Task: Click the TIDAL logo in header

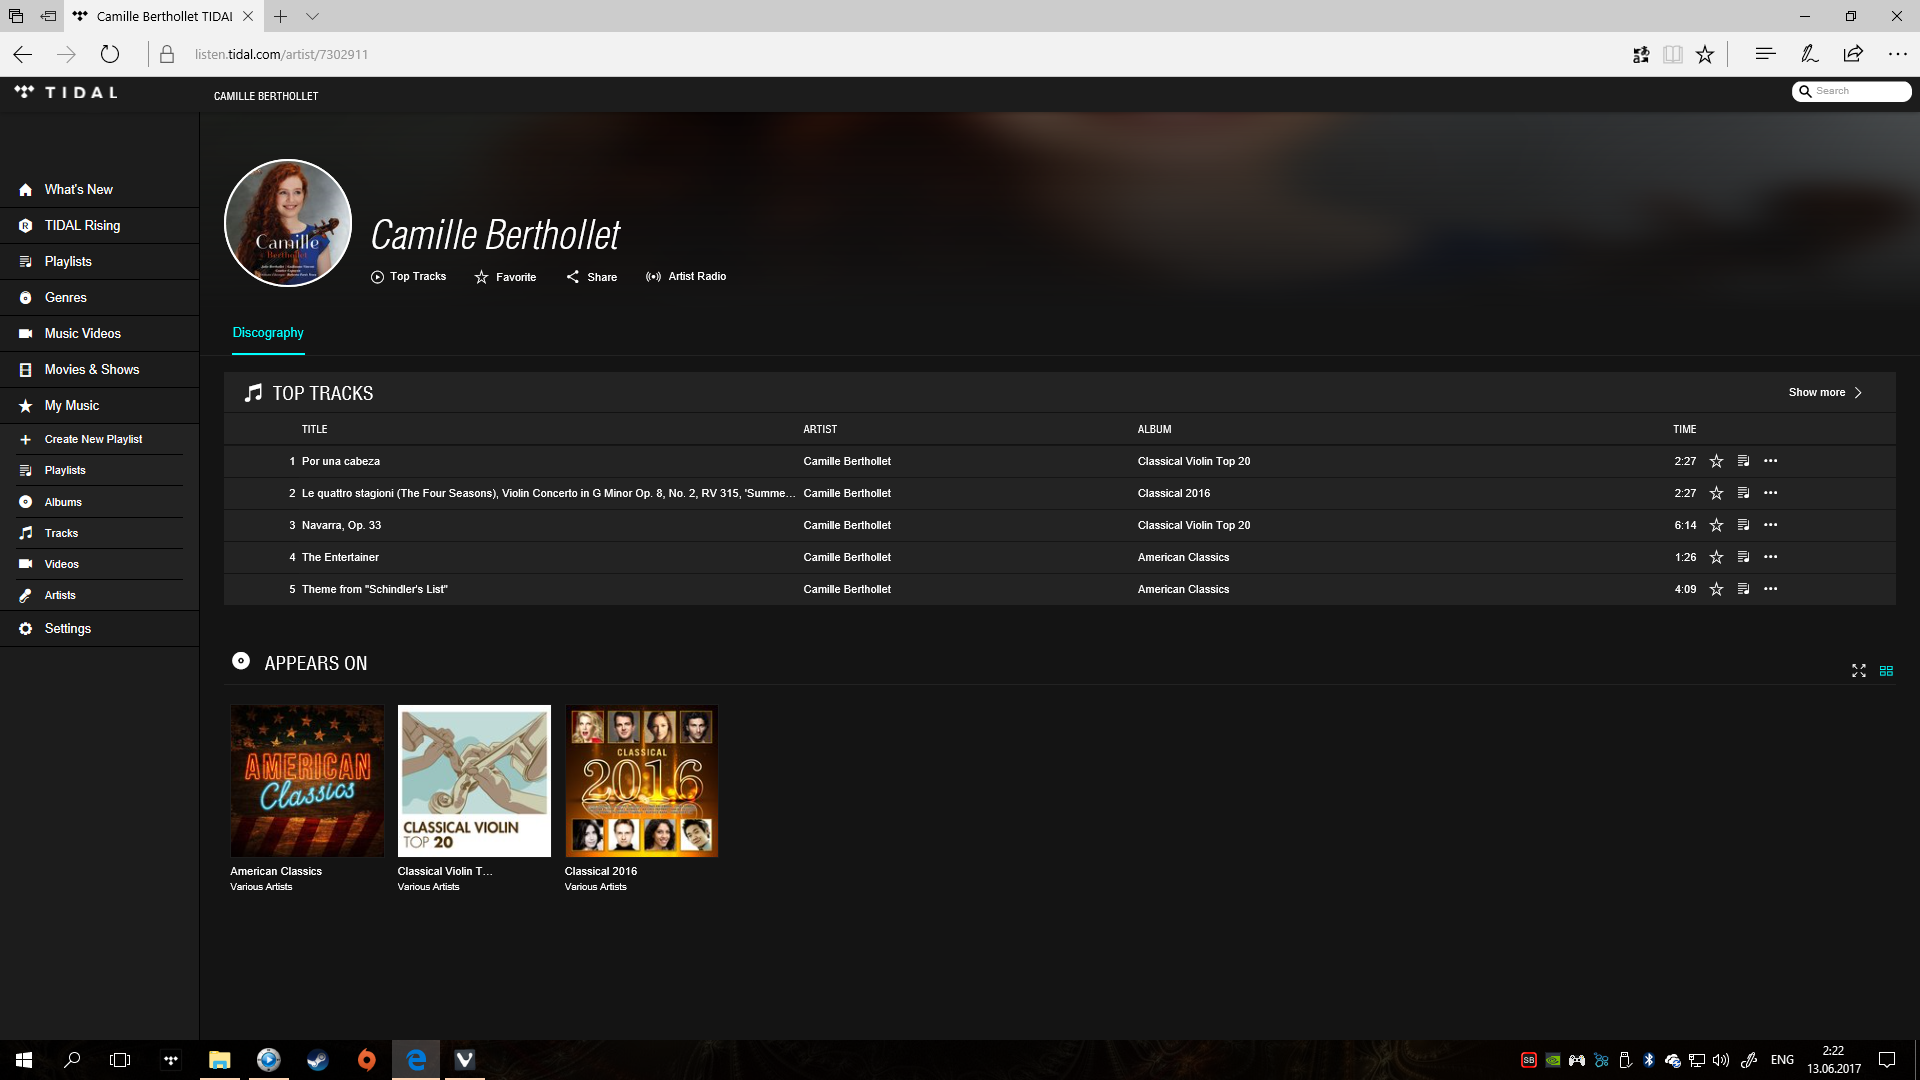Action: pos(66,92)
